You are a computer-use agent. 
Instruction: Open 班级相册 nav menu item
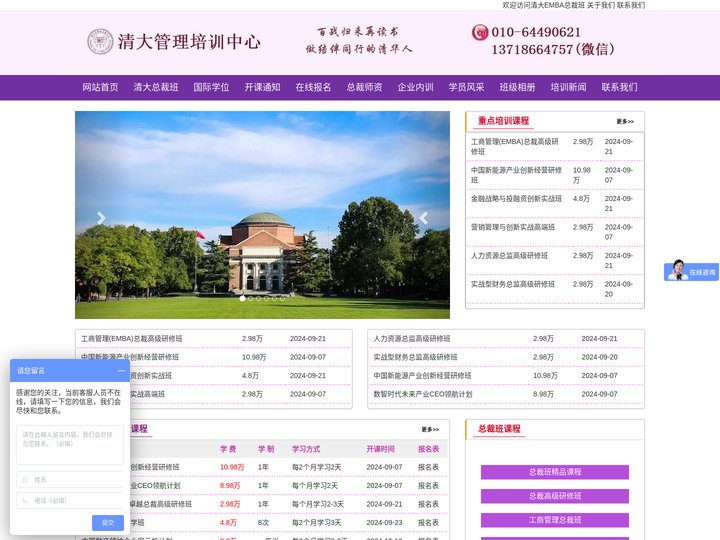(x=517, y=87)
